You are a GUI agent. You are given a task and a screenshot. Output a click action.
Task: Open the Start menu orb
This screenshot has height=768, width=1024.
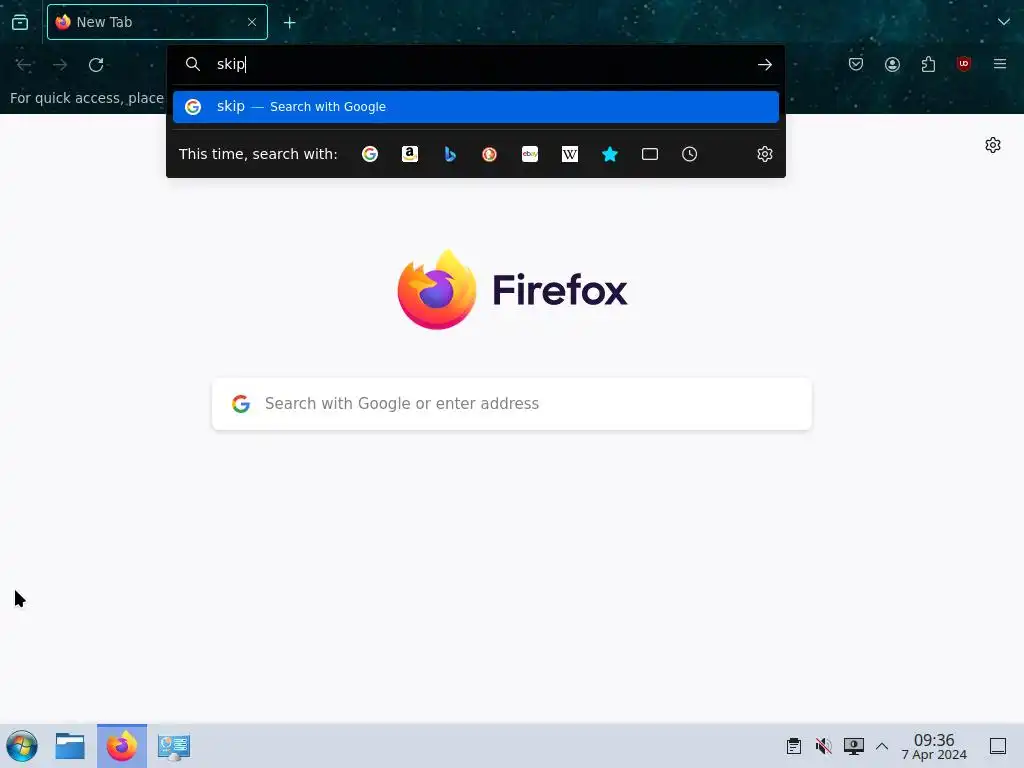pyautogui.click(x=22, y=746)
